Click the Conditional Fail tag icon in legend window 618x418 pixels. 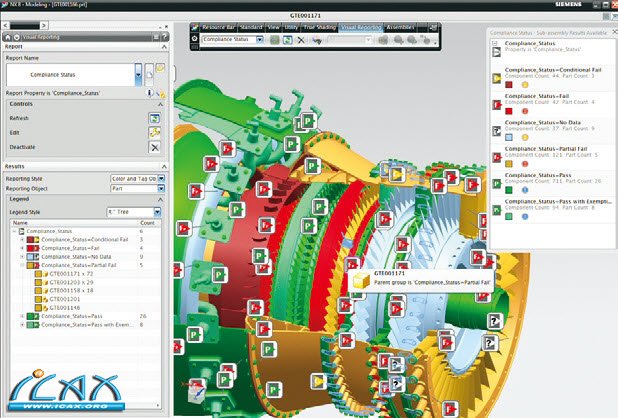(497, 78)
